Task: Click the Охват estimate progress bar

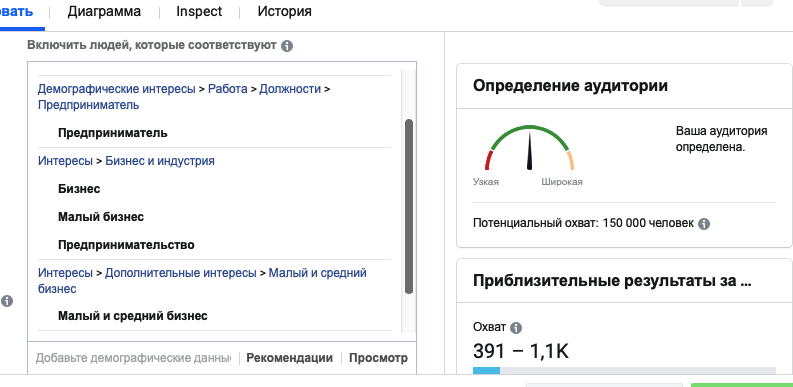Action: [624, 370]
